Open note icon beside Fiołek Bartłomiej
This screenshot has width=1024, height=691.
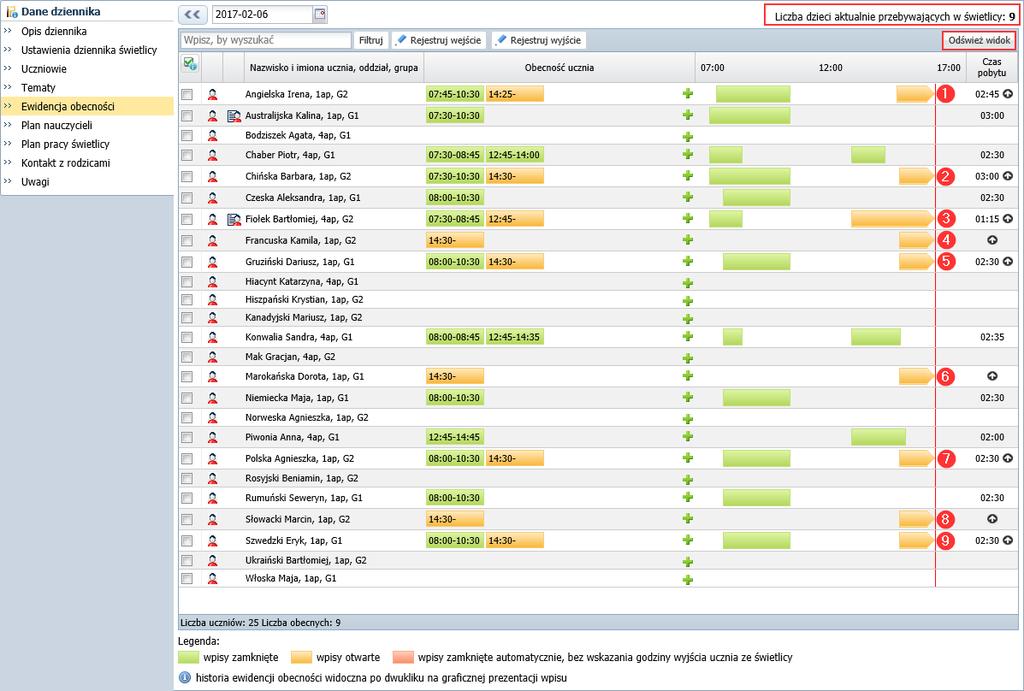click(234, 219)
